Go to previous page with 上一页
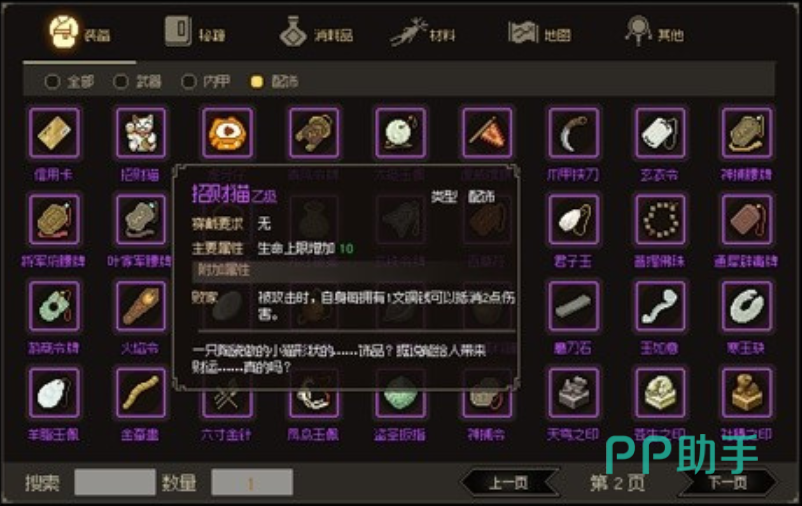 [x=509, y=482]
